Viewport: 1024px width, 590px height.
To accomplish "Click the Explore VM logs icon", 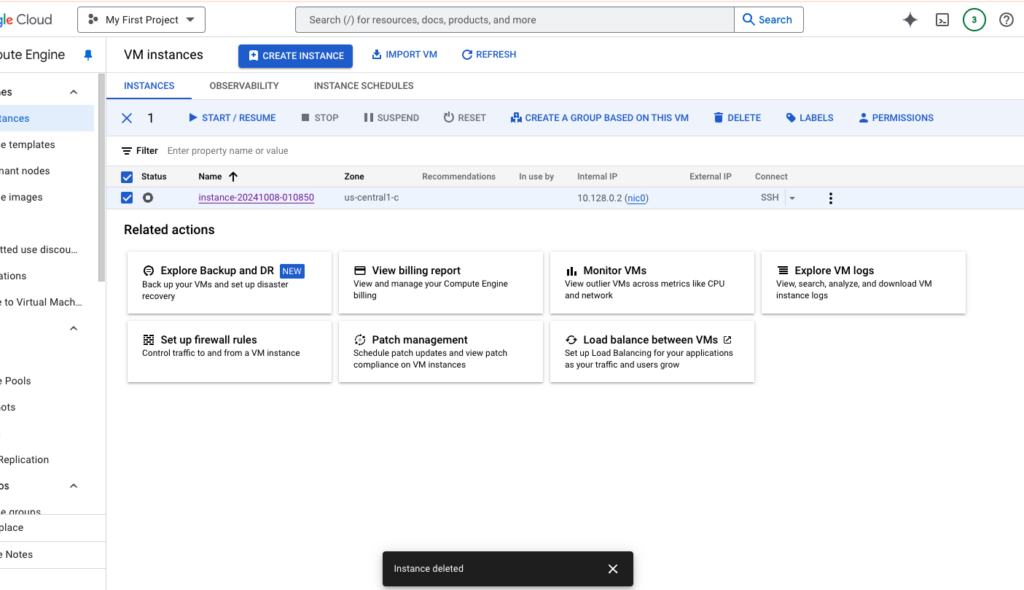I will coord(782,270).
